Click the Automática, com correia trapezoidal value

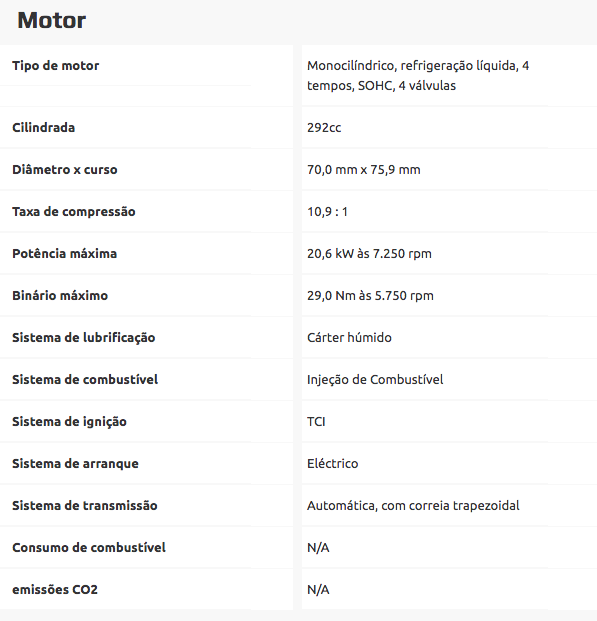413,506
